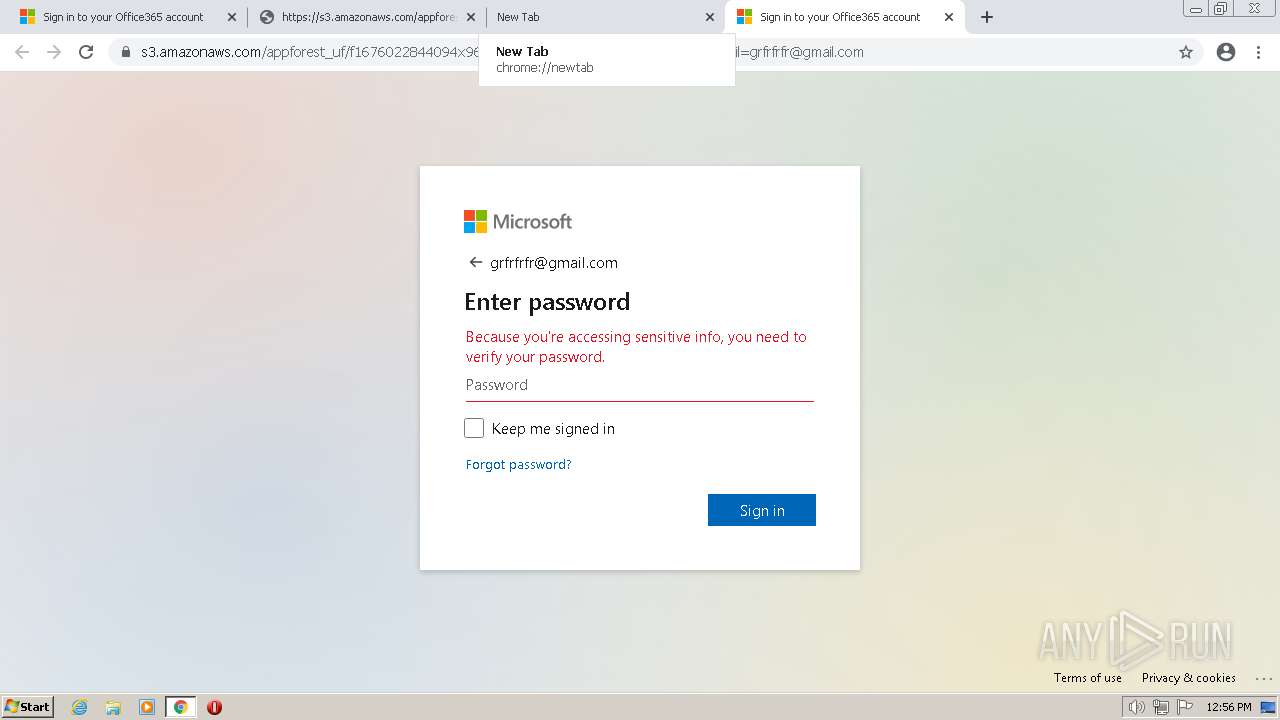The height and width of the screenshot is (720, 1280).
Task: Check Keep me signed in box
Action: (474, 428)
